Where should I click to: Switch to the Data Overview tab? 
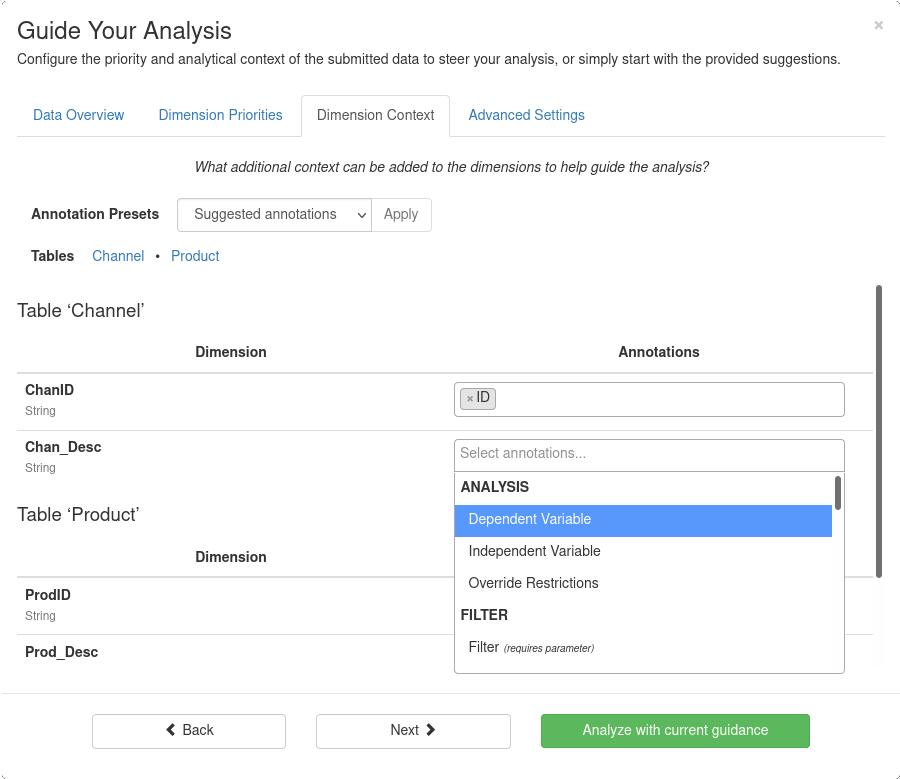click(x=79, y=115)
